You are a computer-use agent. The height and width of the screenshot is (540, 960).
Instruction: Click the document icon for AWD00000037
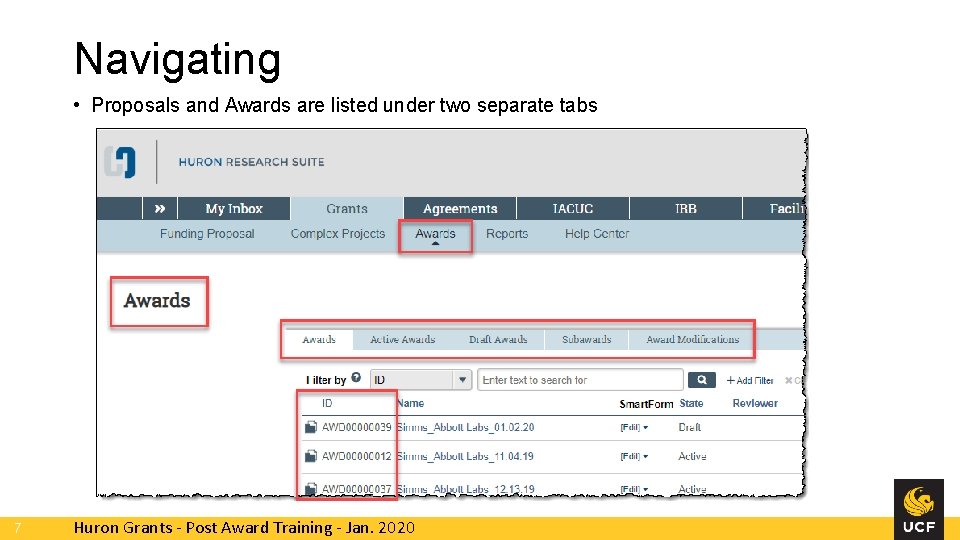click(x=311, y=489)
